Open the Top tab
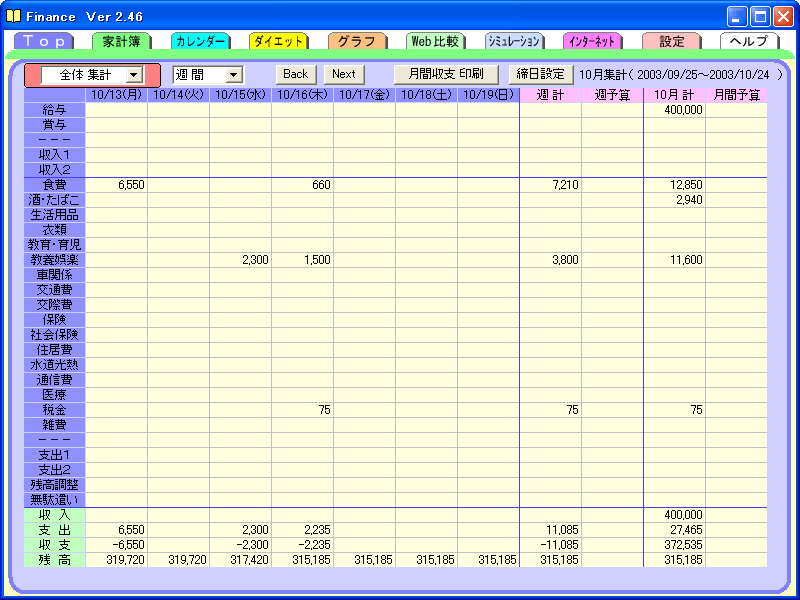The height and width of the screenshot is (600, 800). coord(44,41)
